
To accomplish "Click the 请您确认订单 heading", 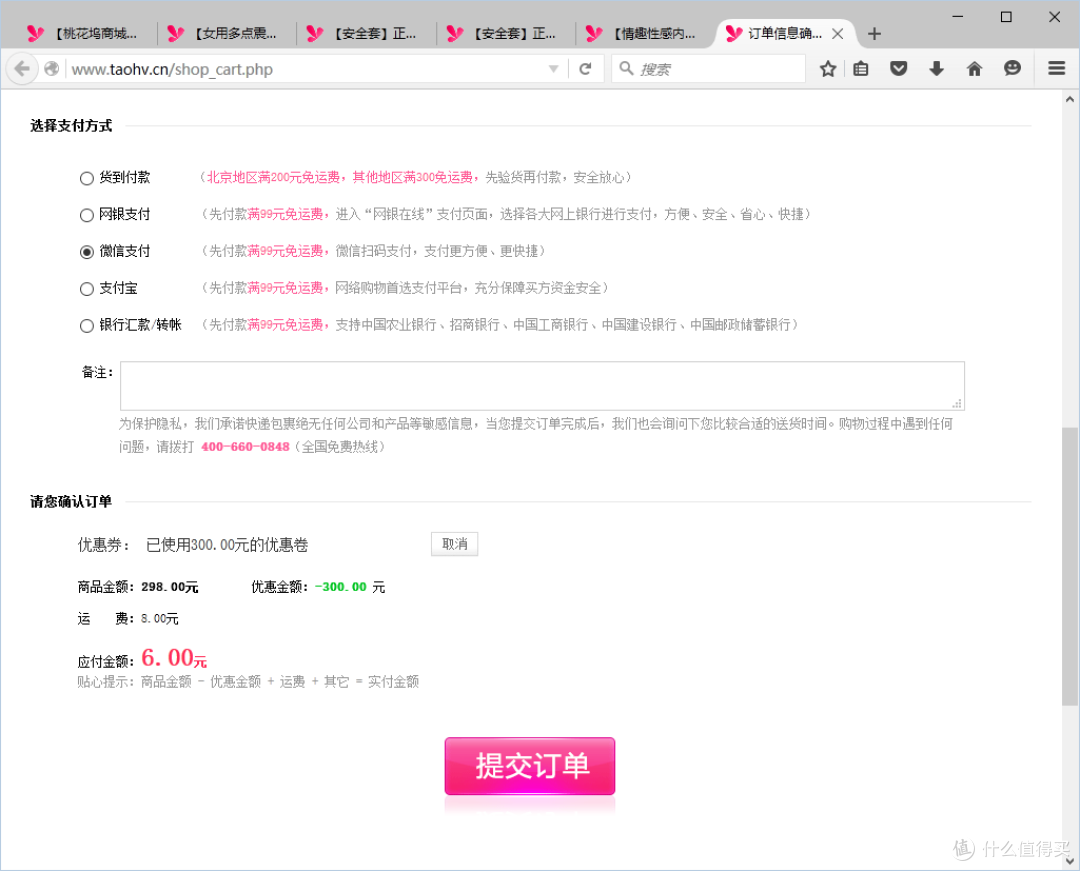I will (71, 501).
